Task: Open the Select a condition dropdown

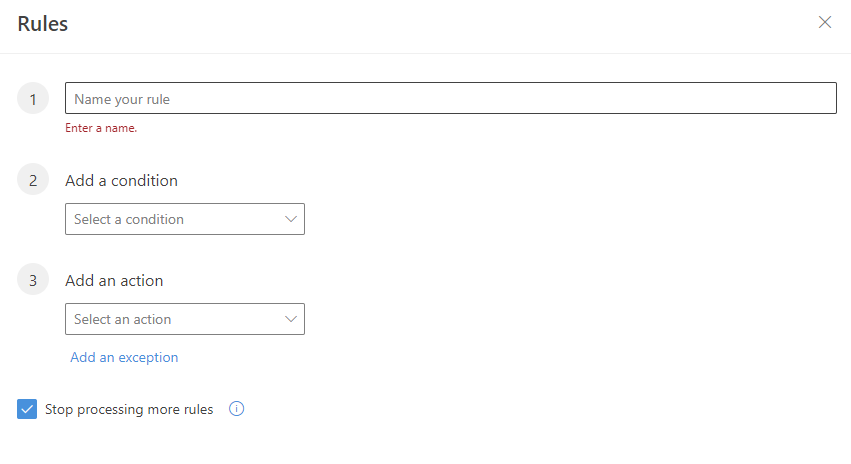Action: tap(185, 219)
